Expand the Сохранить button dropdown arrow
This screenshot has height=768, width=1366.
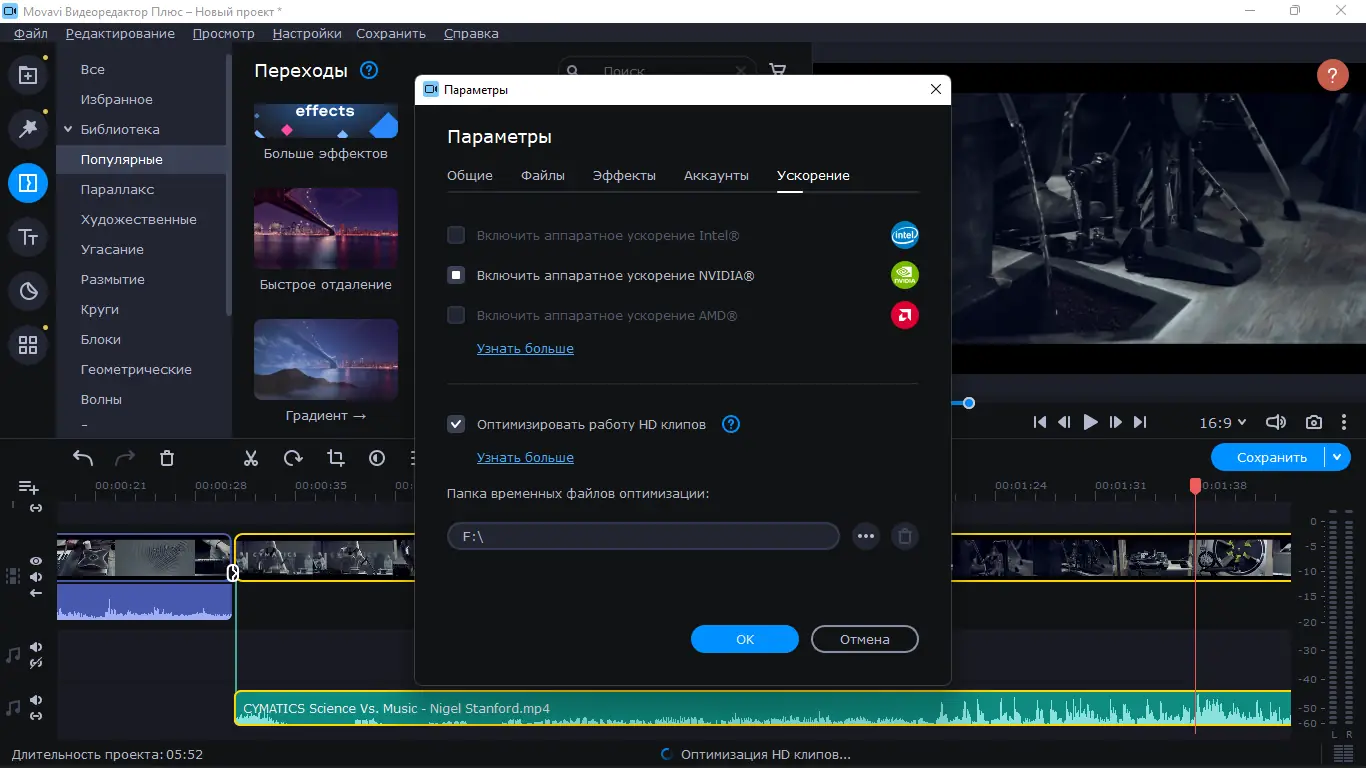(1338, 457)
